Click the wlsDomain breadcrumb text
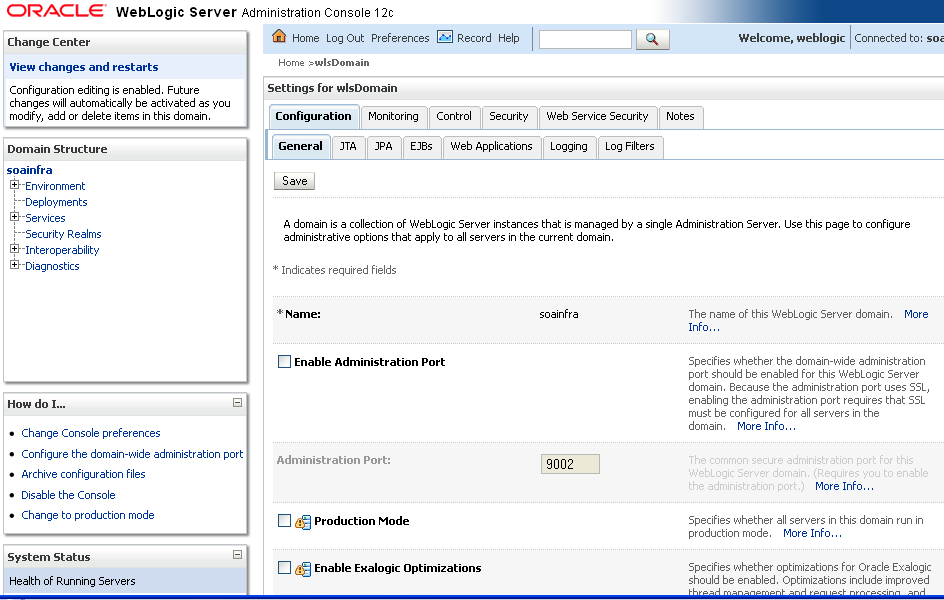 [x=342, y=63]
